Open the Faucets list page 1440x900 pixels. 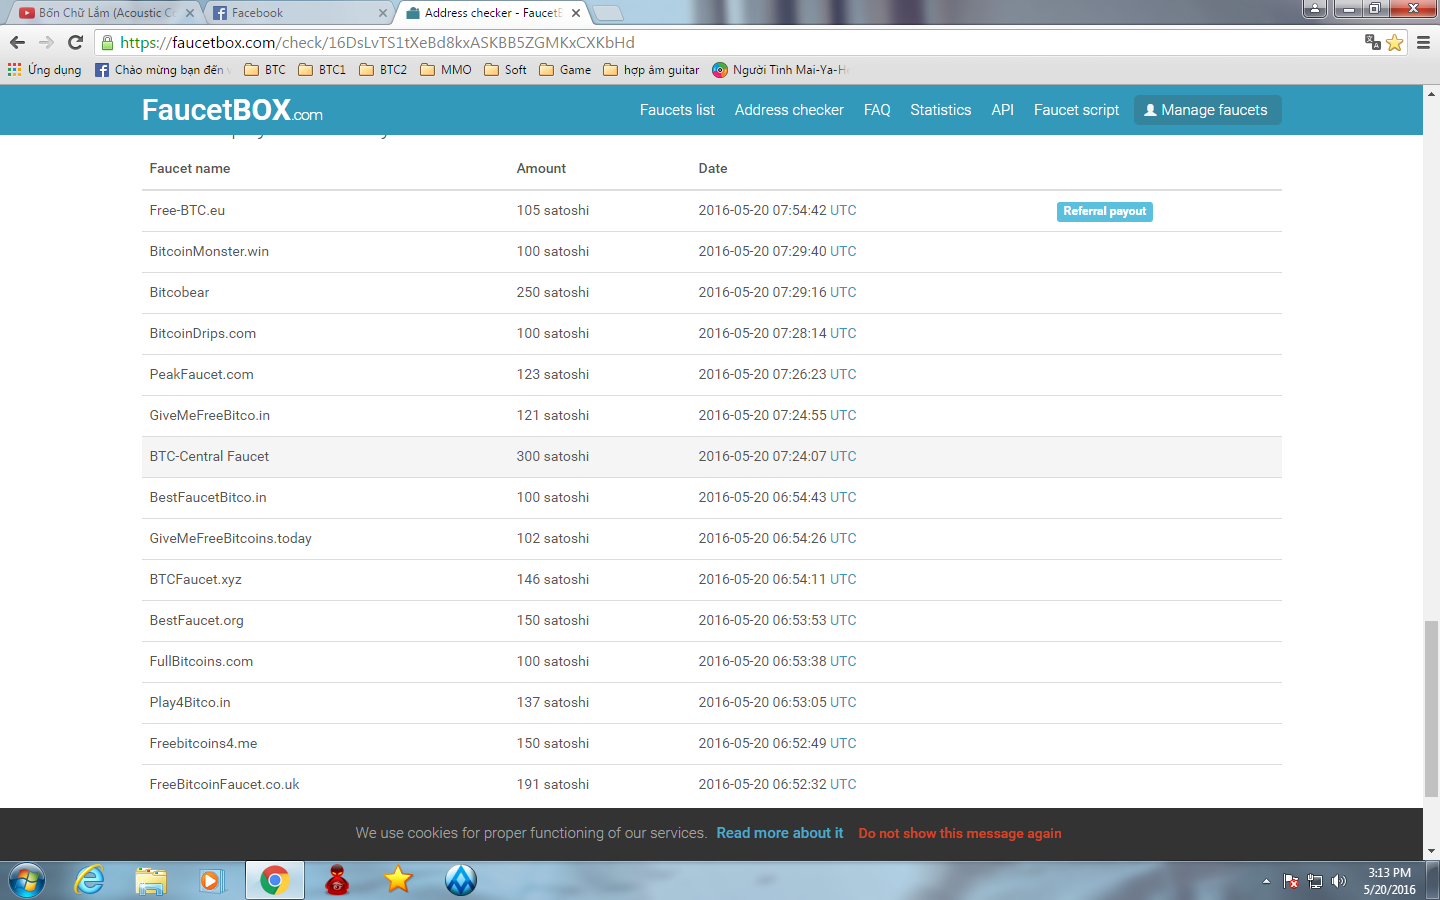[x=677, y=110]
